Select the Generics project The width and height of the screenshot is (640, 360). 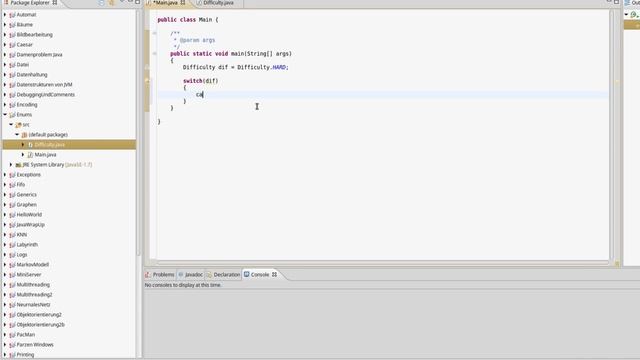(27, 195)
